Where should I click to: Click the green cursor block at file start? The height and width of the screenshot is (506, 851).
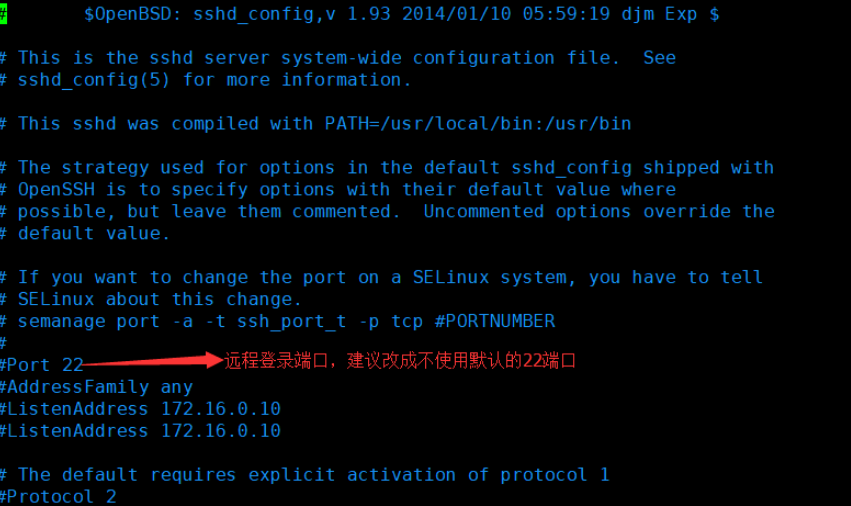click(x=5, y=14)
